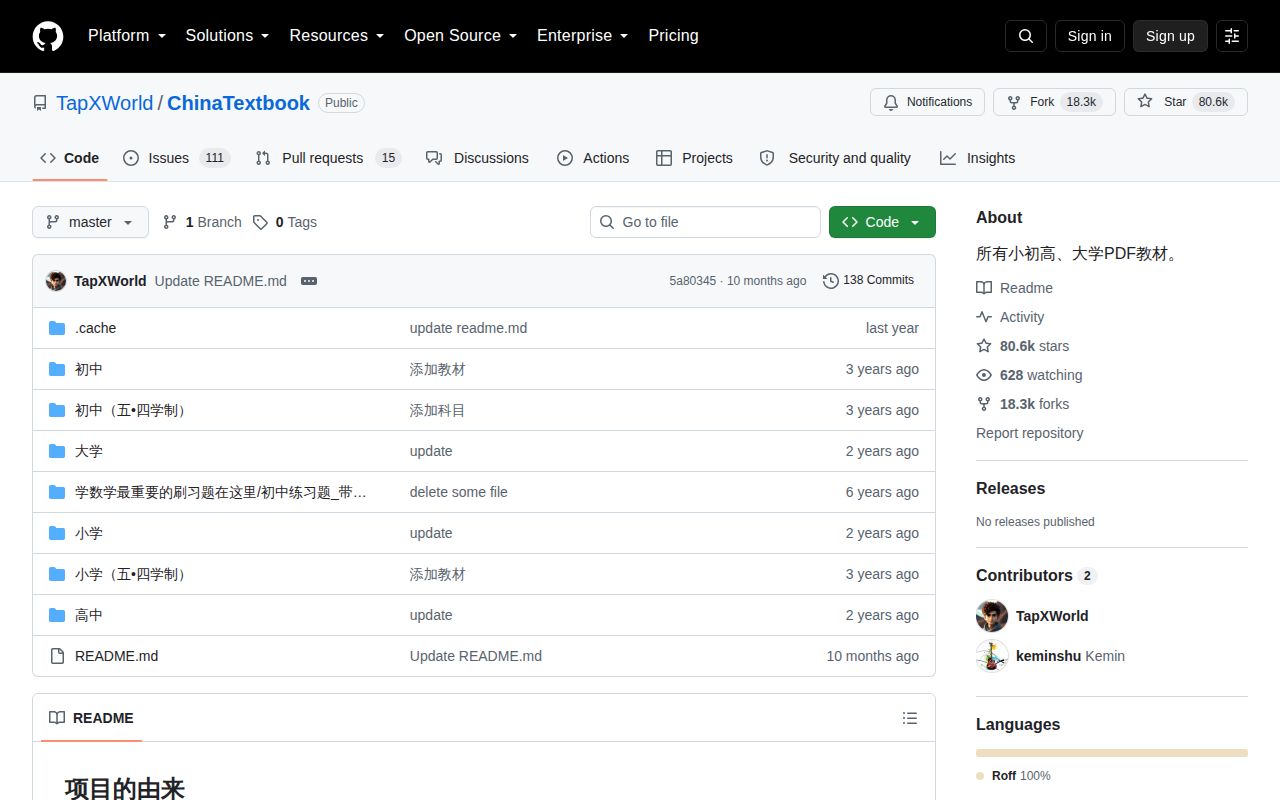Click the Notifications bell button

(x=928, y=102)
